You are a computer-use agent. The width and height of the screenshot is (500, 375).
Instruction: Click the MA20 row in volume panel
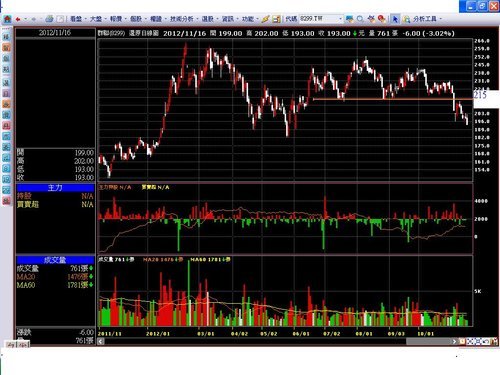click(x=55, y=277)
